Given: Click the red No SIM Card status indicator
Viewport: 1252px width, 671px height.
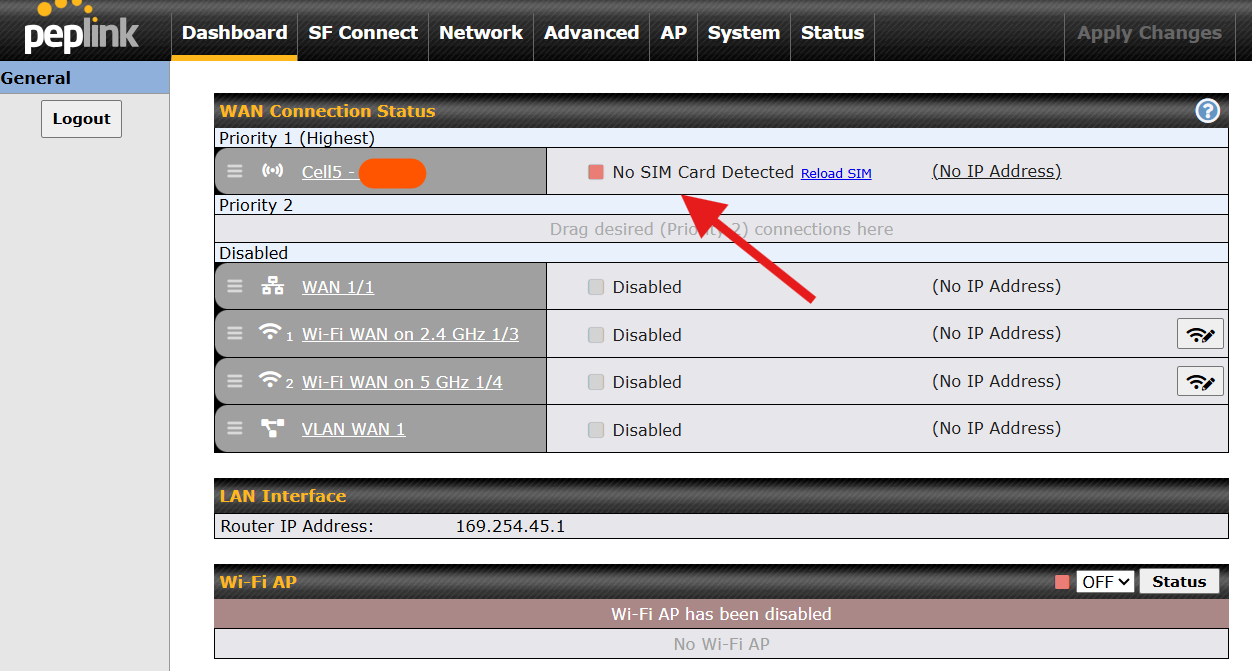Looking at the screenshot, I should [596, 172].
